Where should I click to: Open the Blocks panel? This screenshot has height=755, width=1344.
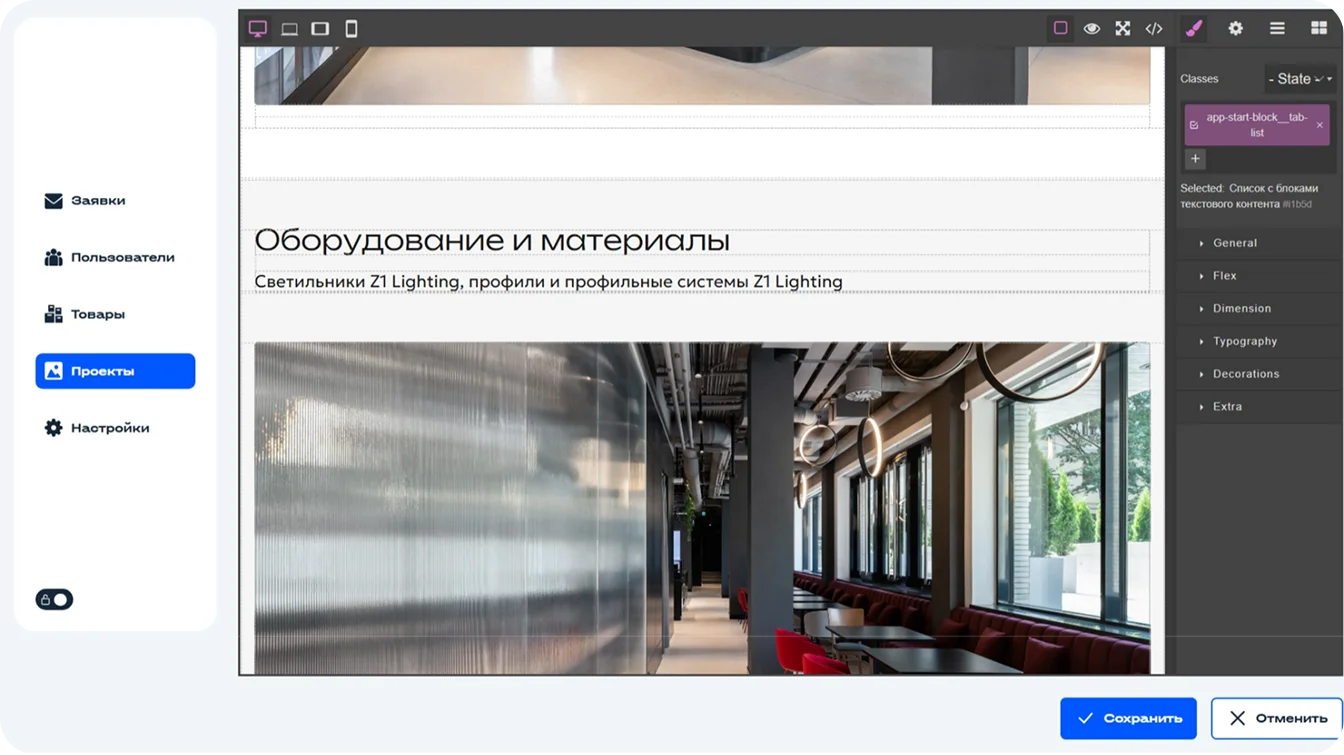click(x=1318, y=28)
